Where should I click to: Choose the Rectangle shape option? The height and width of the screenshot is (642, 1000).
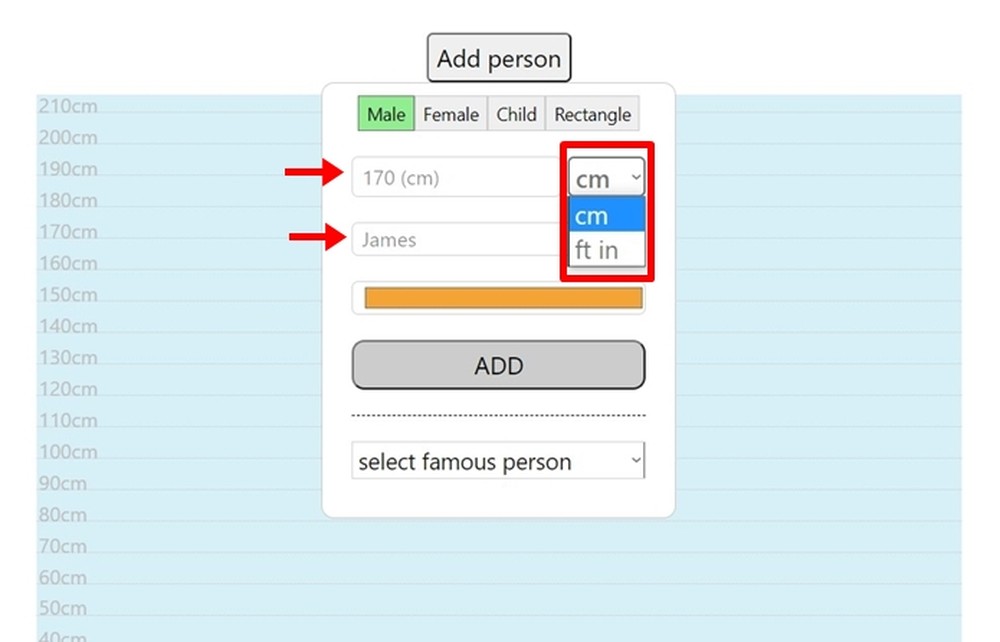[x=592, y=114]
